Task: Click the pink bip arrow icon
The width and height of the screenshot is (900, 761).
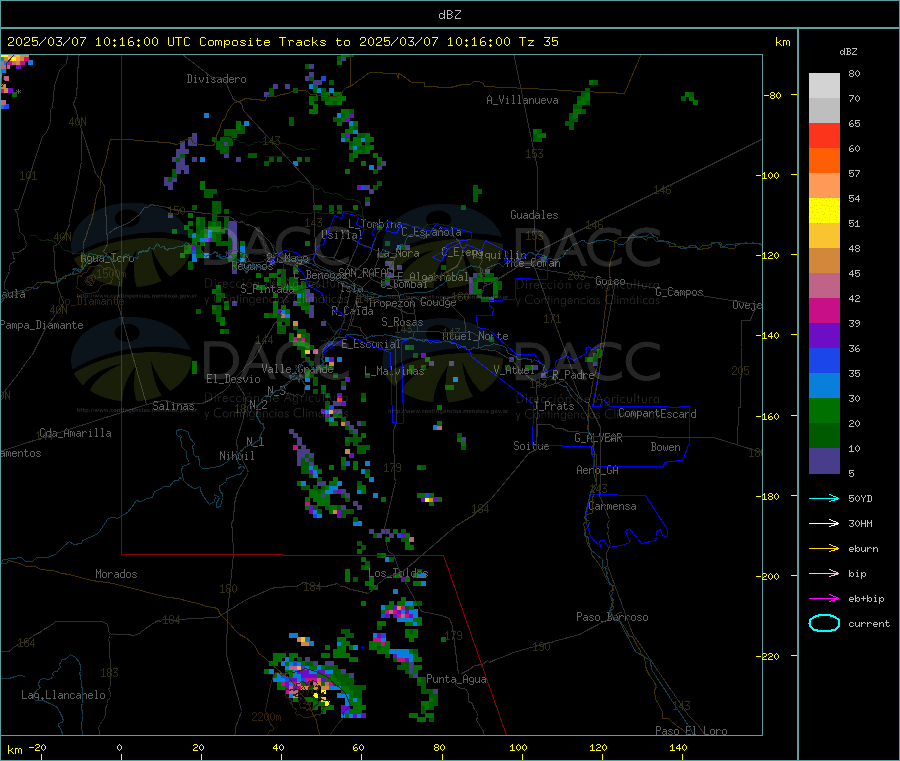Action: click(824, 573)
